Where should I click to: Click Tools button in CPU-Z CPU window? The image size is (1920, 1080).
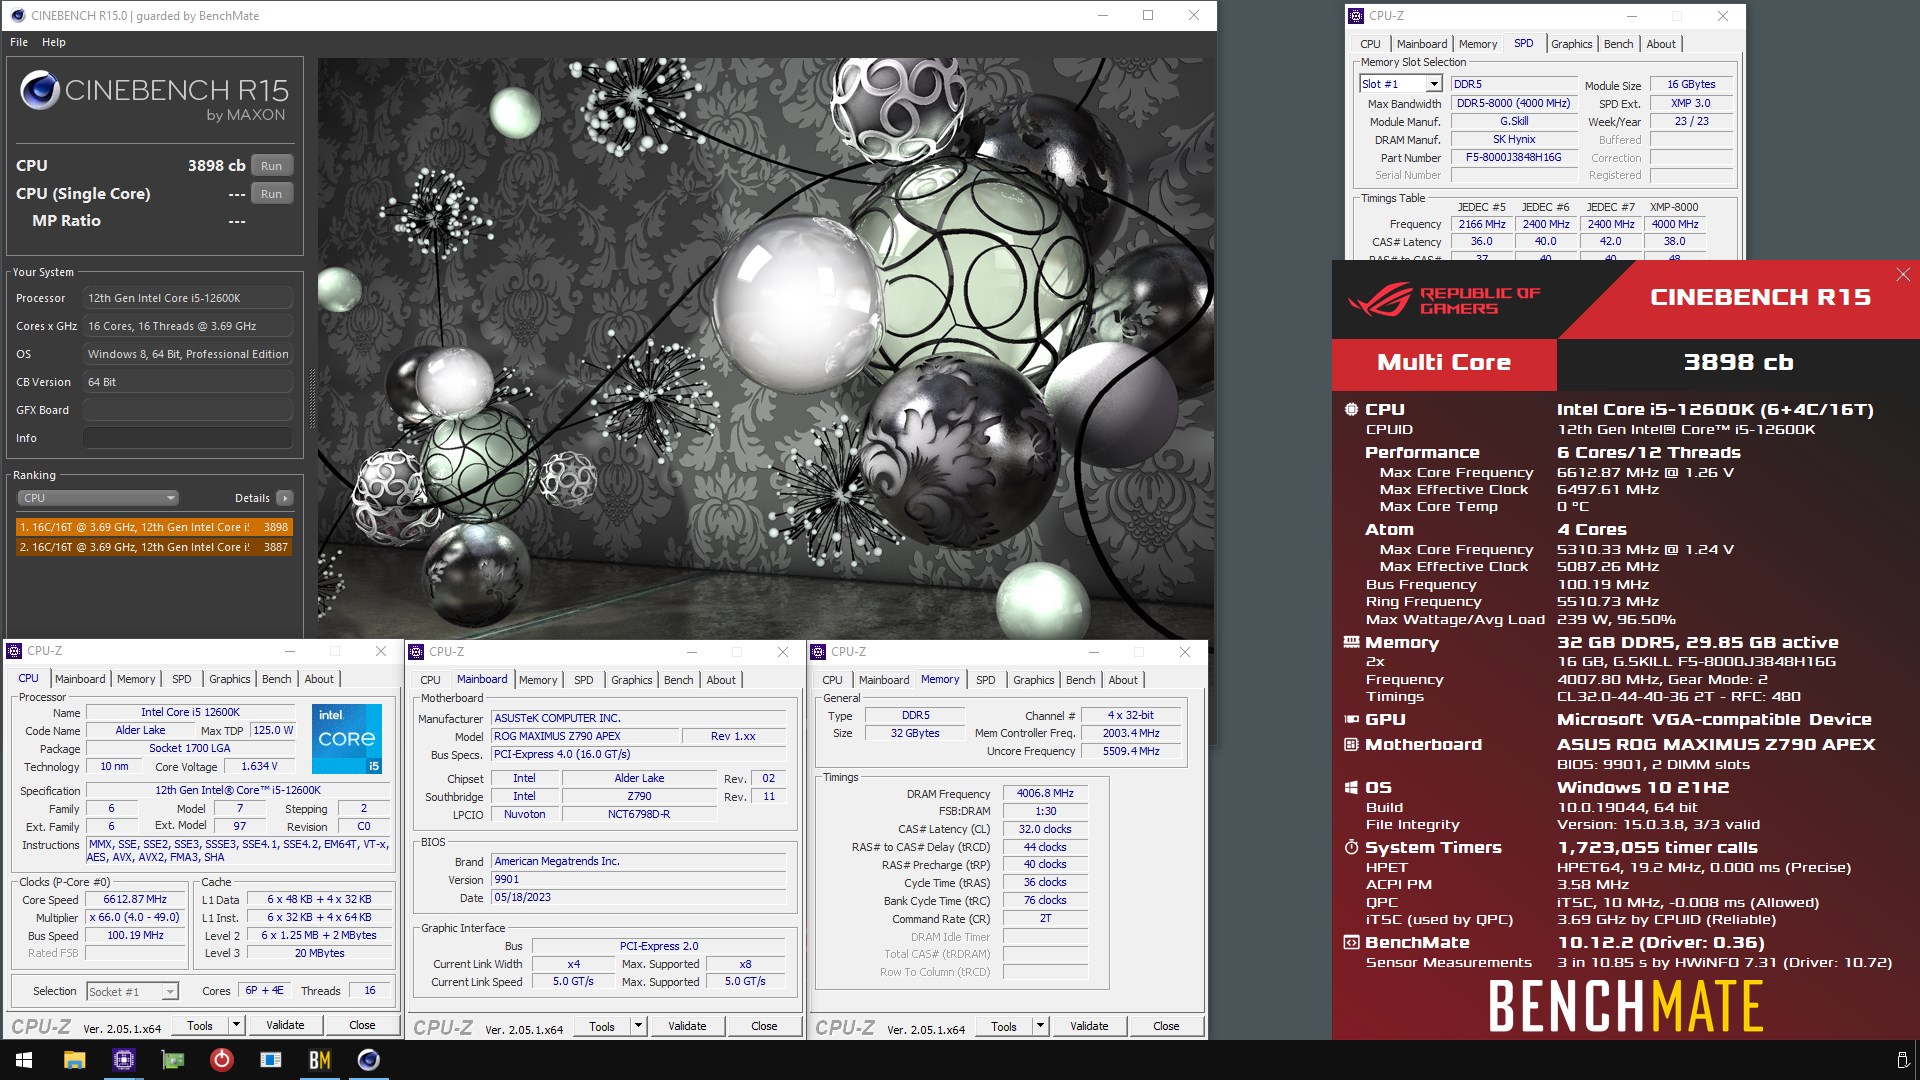coord(200,1025)
